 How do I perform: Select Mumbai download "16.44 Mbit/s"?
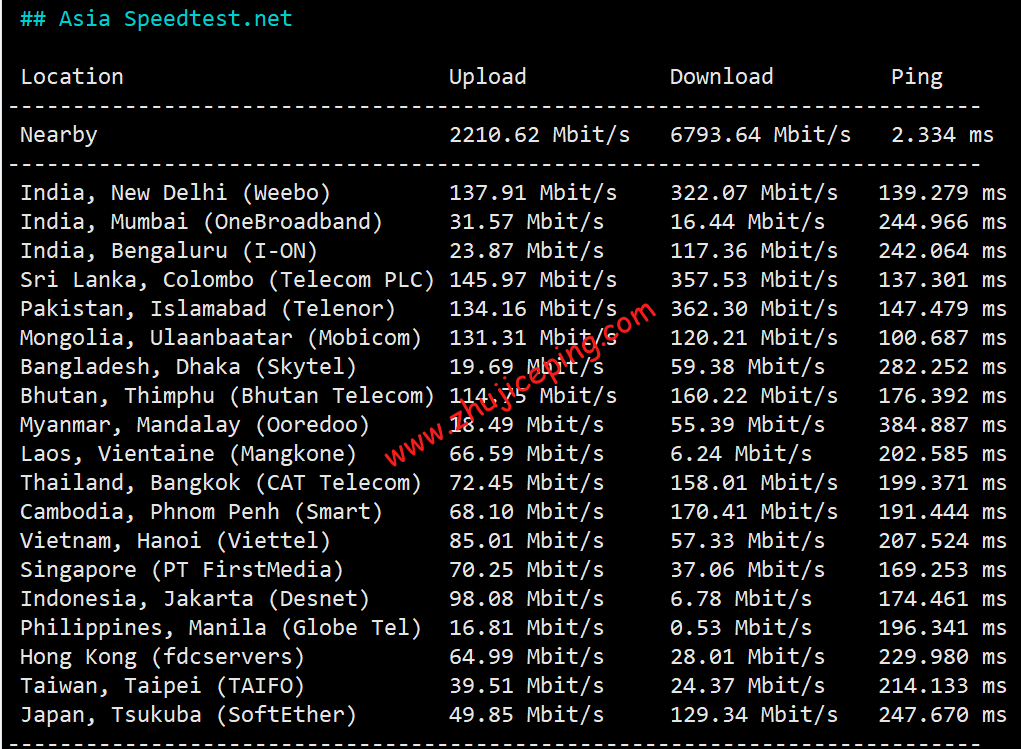748,222
